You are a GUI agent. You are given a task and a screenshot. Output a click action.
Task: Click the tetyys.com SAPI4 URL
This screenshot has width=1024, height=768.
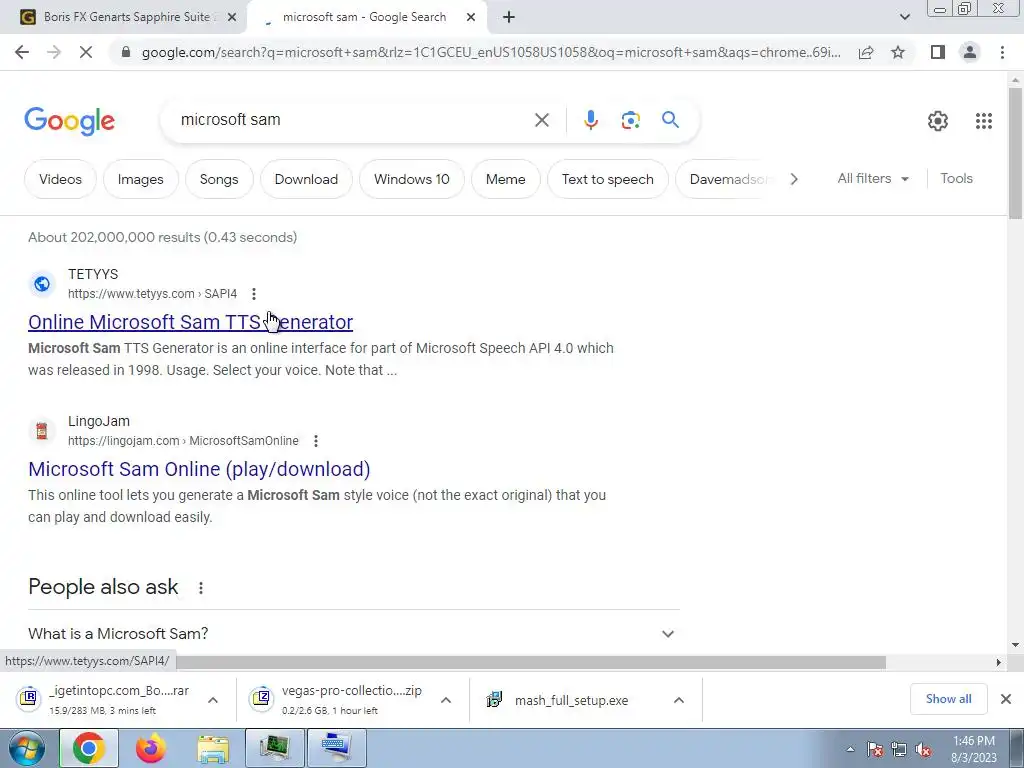(x=152, y=294)
